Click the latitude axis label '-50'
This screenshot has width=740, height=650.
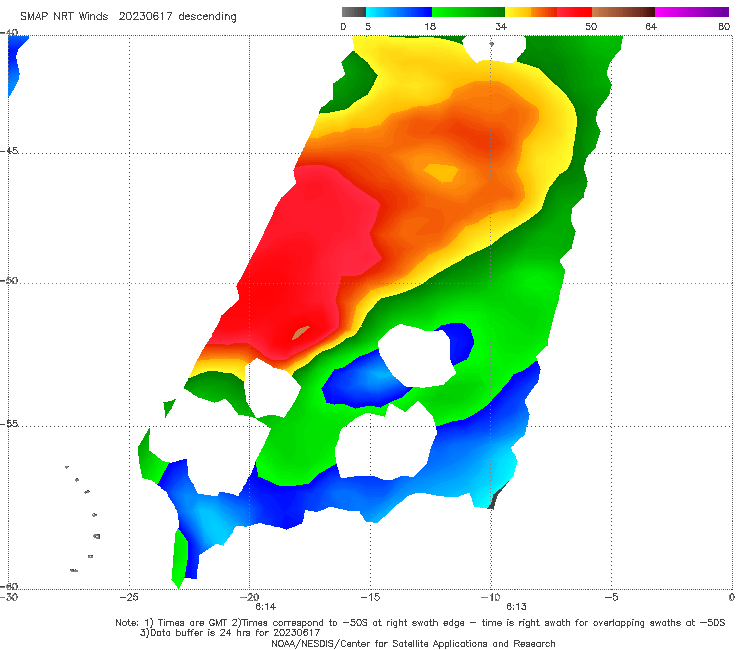[9, 280]
